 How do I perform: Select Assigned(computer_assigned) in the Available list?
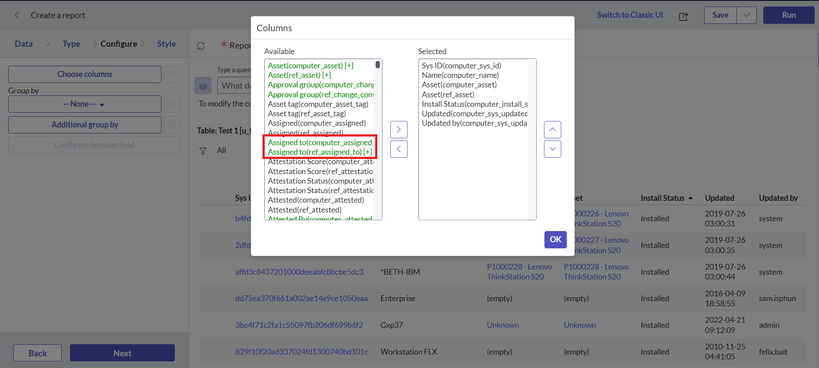click(317, 123)
